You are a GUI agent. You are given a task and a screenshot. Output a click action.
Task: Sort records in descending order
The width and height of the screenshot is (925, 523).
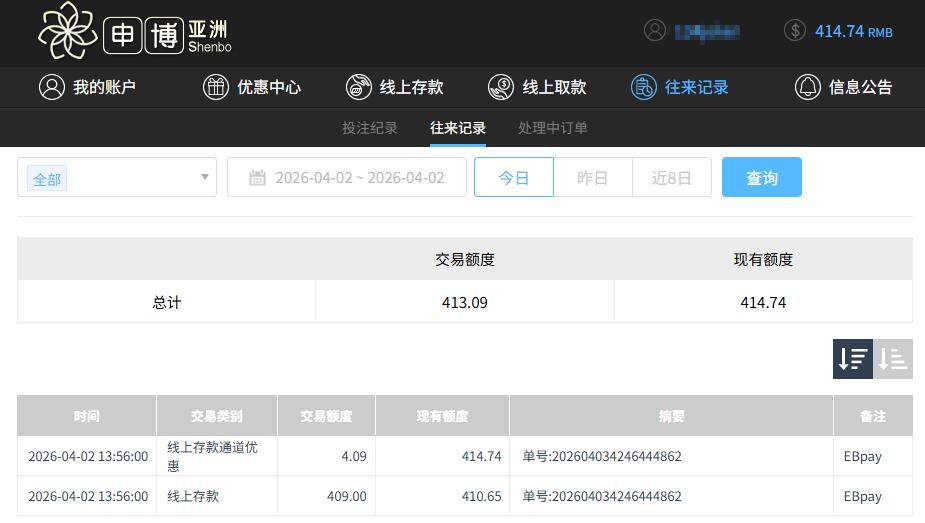[852, 359]
